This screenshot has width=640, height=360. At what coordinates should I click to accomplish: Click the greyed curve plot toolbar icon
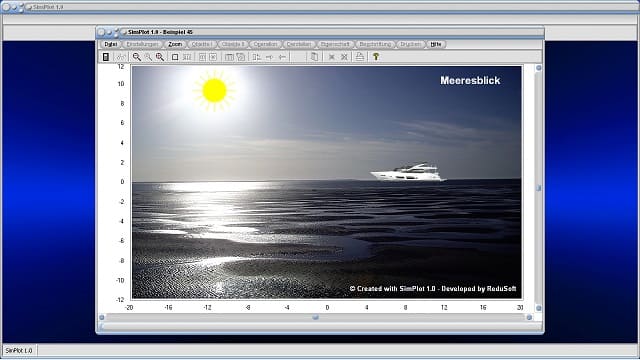121,57
